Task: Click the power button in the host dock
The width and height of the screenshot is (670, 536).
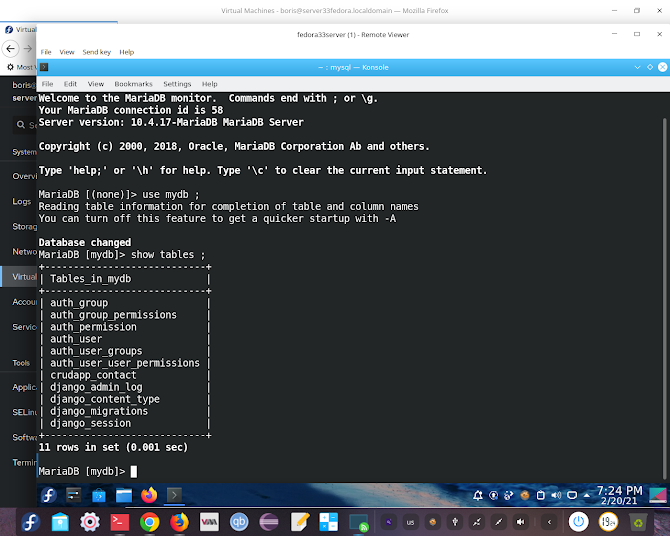Action: tap(579, 522)
